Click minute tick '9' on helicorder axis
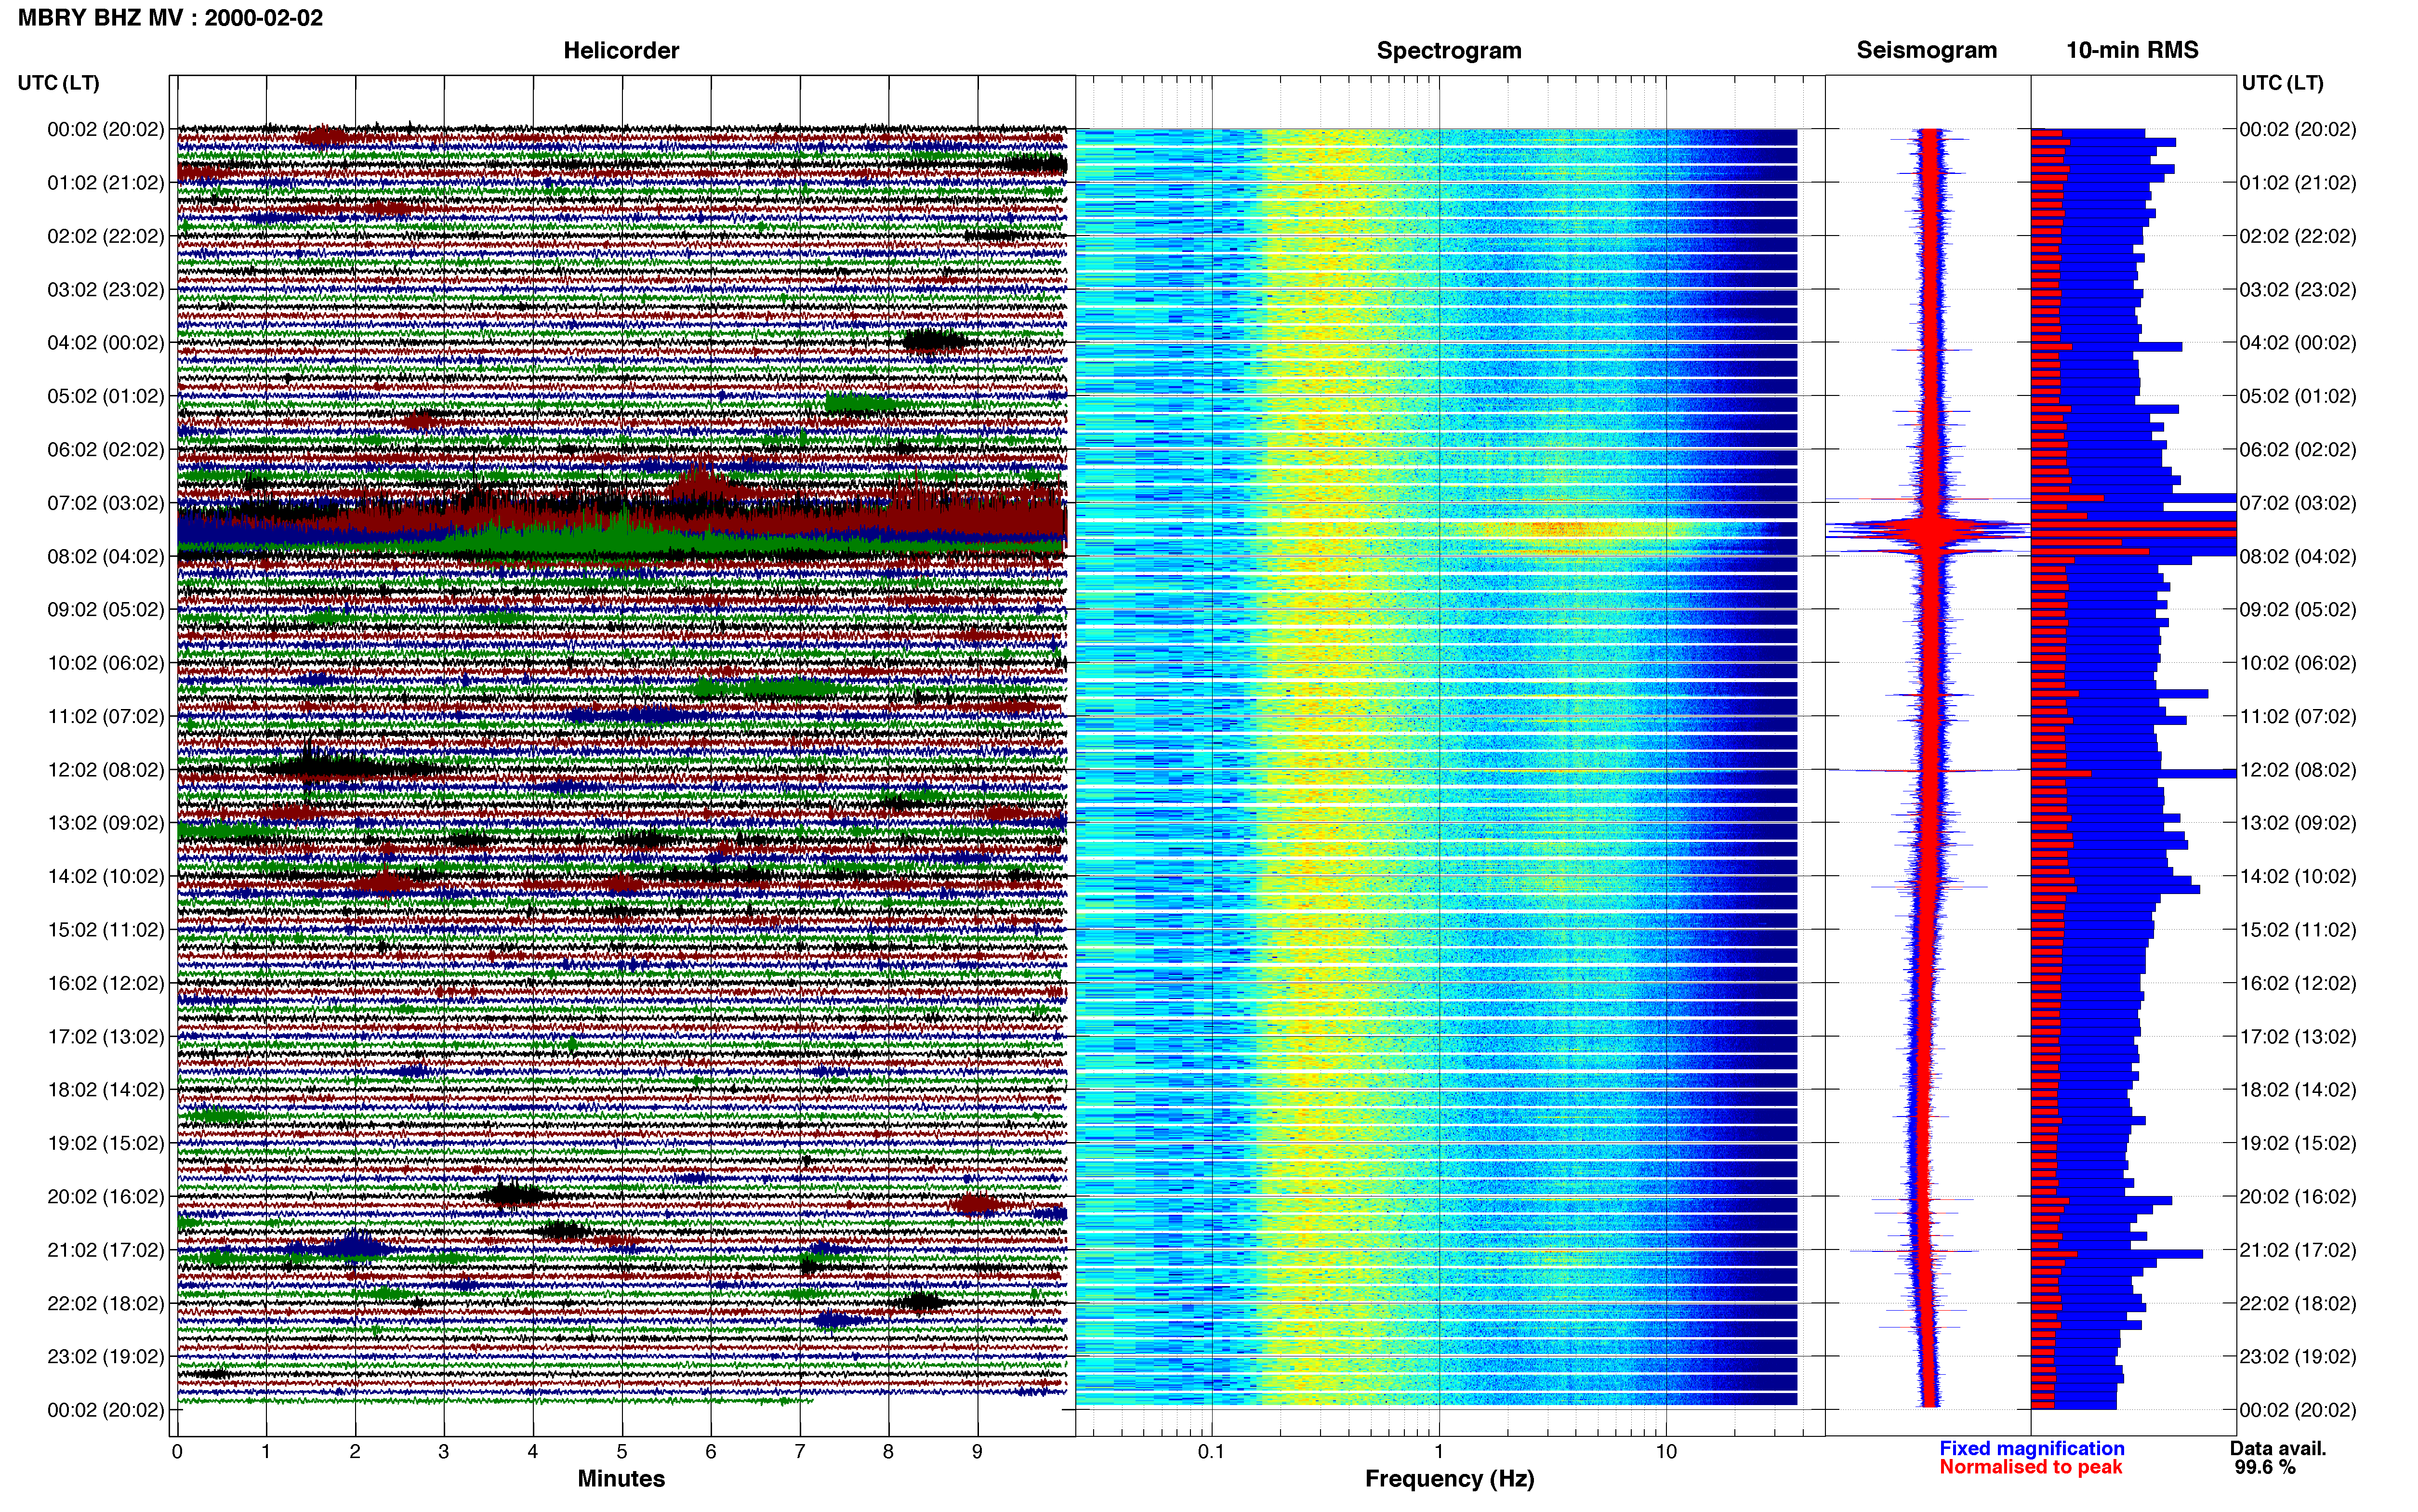The image size is (2418, 1512). [x=977, y=1452]
